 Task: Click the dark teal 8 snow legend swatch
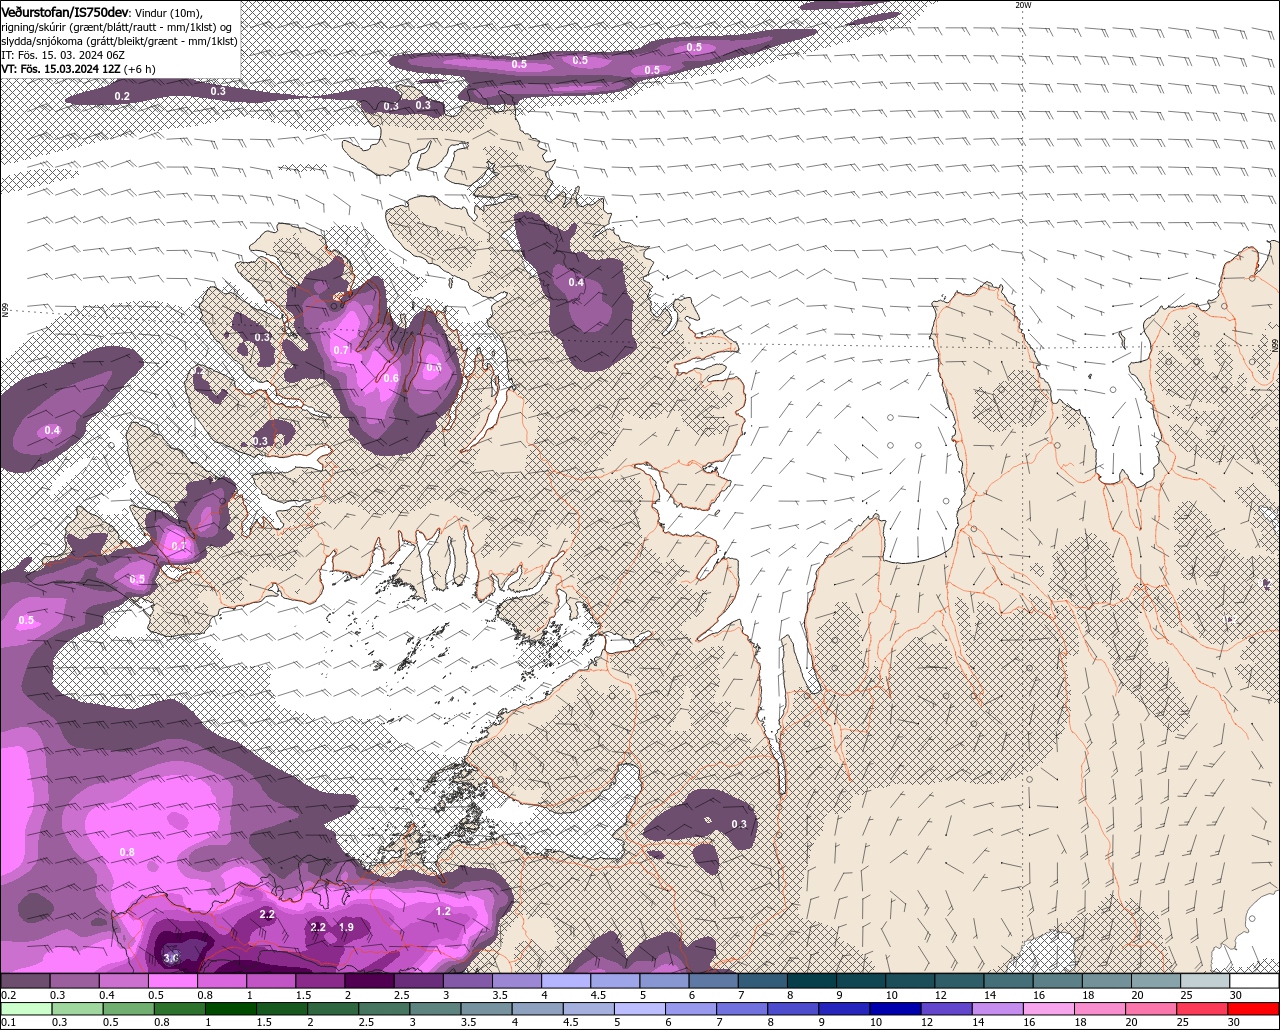pos(812,981)
